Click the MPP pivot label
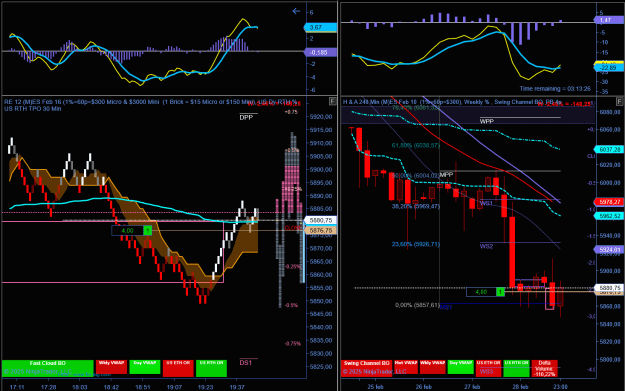This screenshot has width=625, height=391. 446,175
